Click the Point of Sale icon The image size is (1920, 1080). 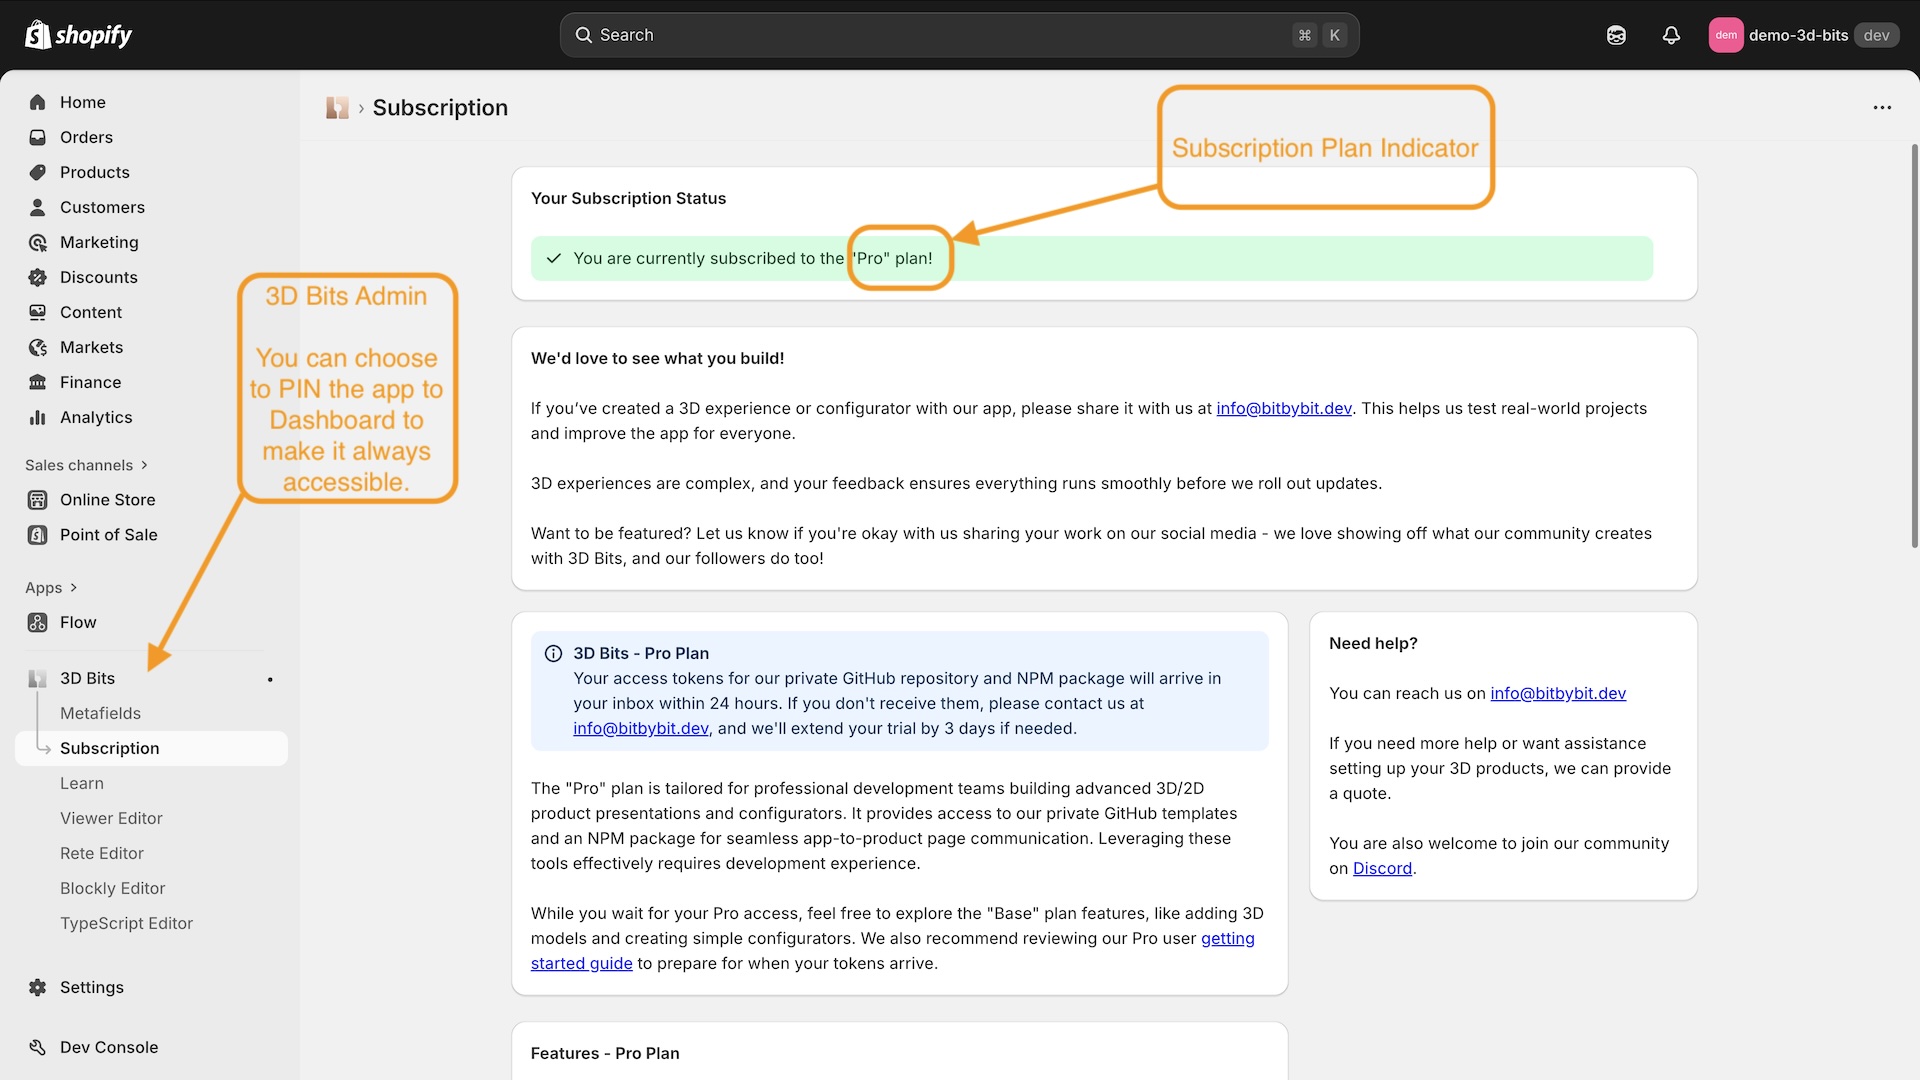(x=38, y=535)
